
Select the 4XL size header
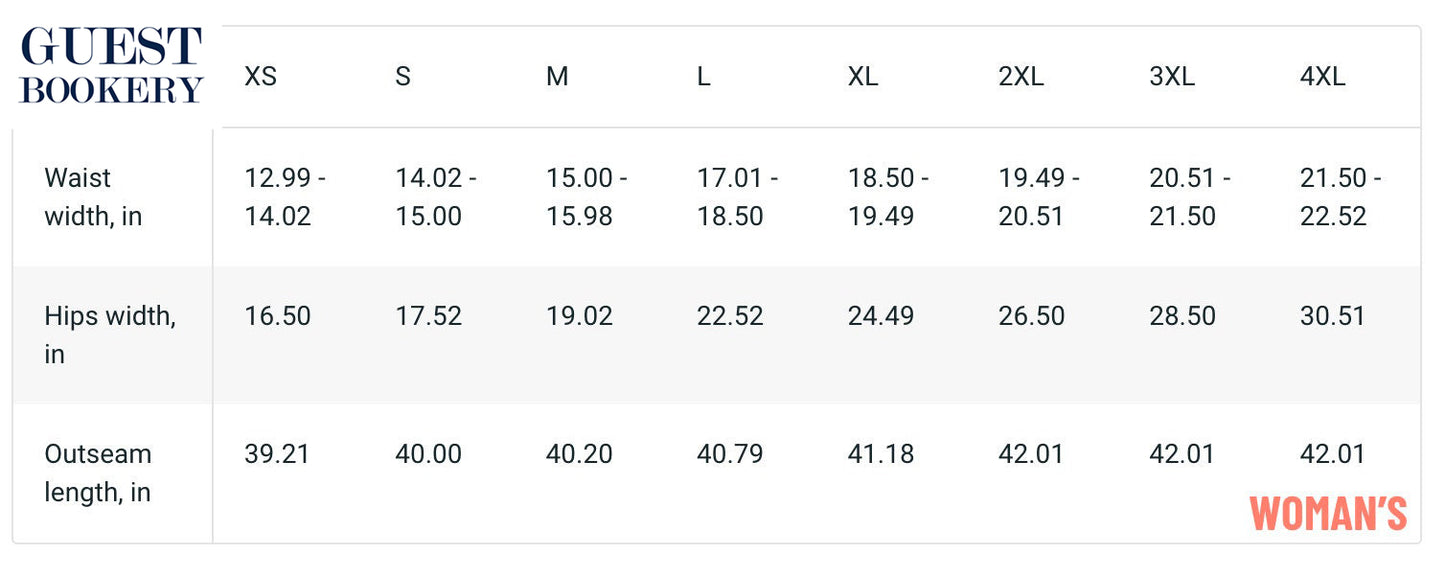(x=1323, y=77)
